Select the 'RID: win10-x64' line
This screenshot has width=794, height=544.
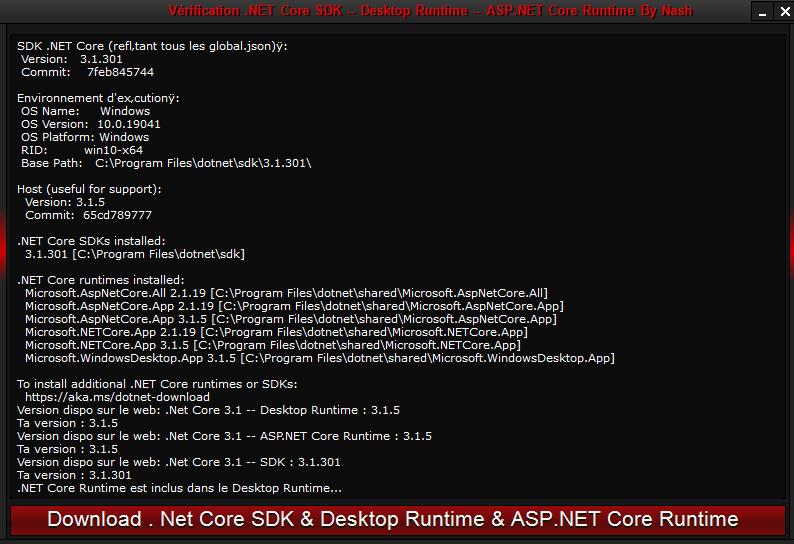(82, 150)
